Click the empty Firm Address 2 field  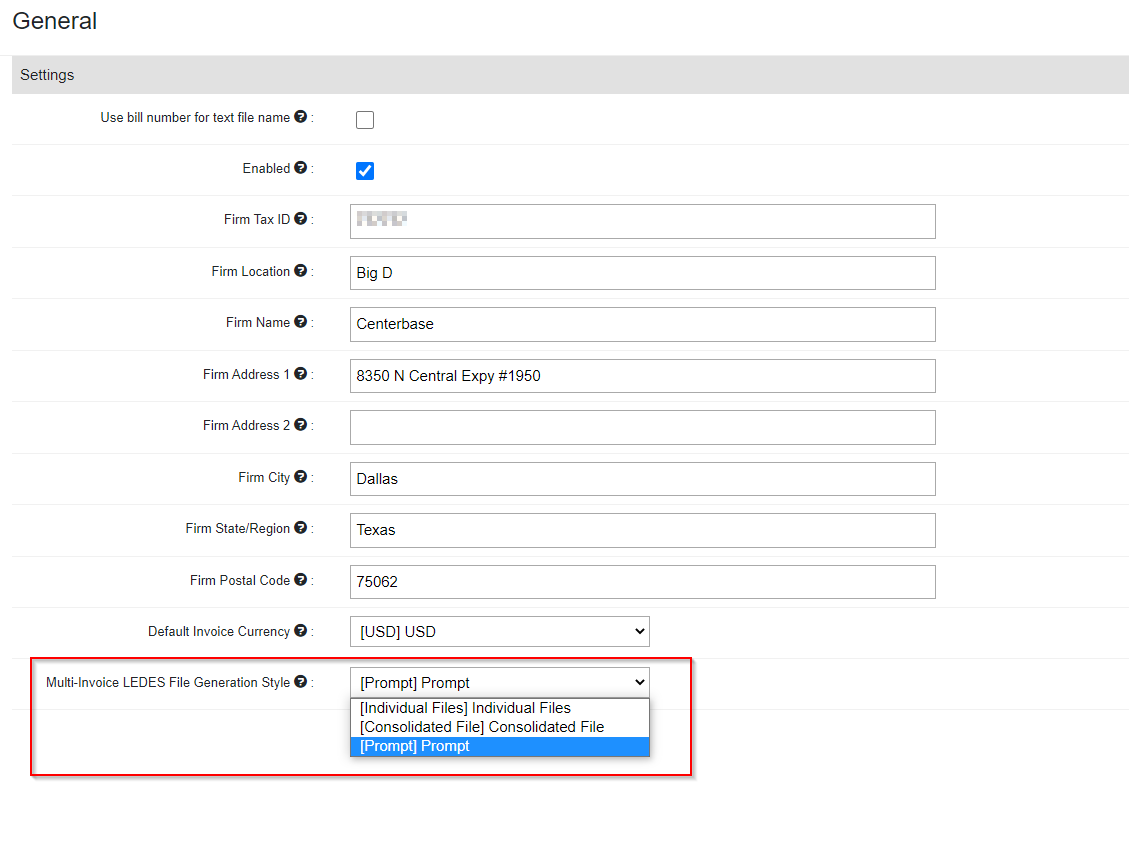coord(641,427)
